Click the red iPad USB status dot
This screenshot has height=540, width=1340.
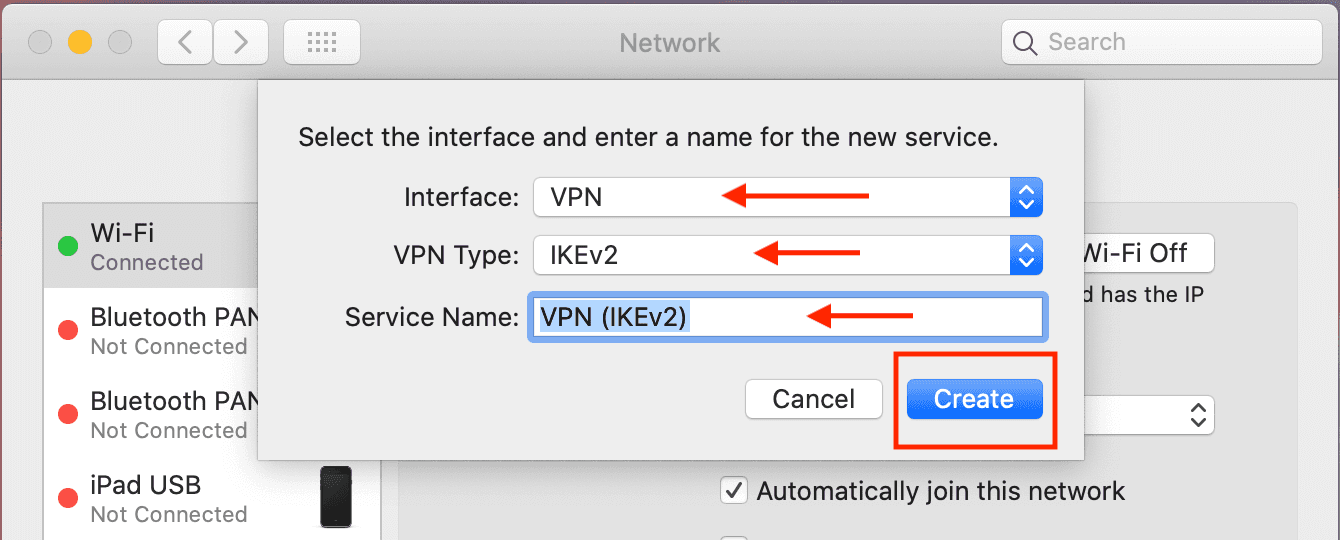tap(68, 498)
